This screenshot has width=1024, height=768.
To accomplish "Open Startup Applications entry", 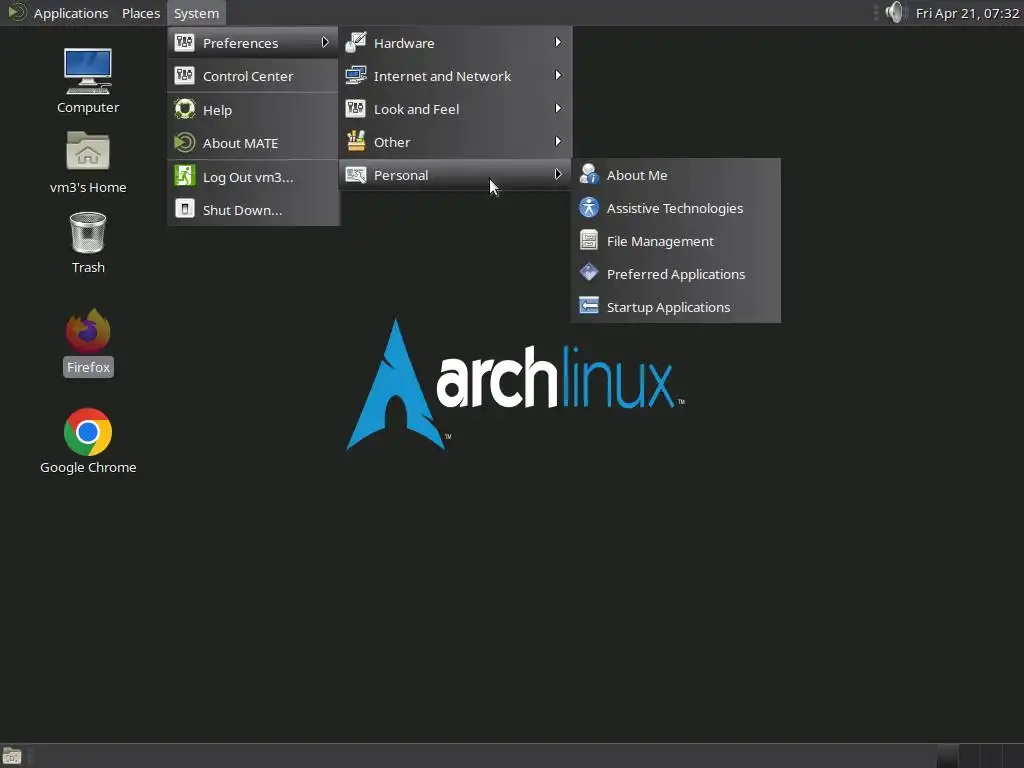I will click(x=676, y=306).
